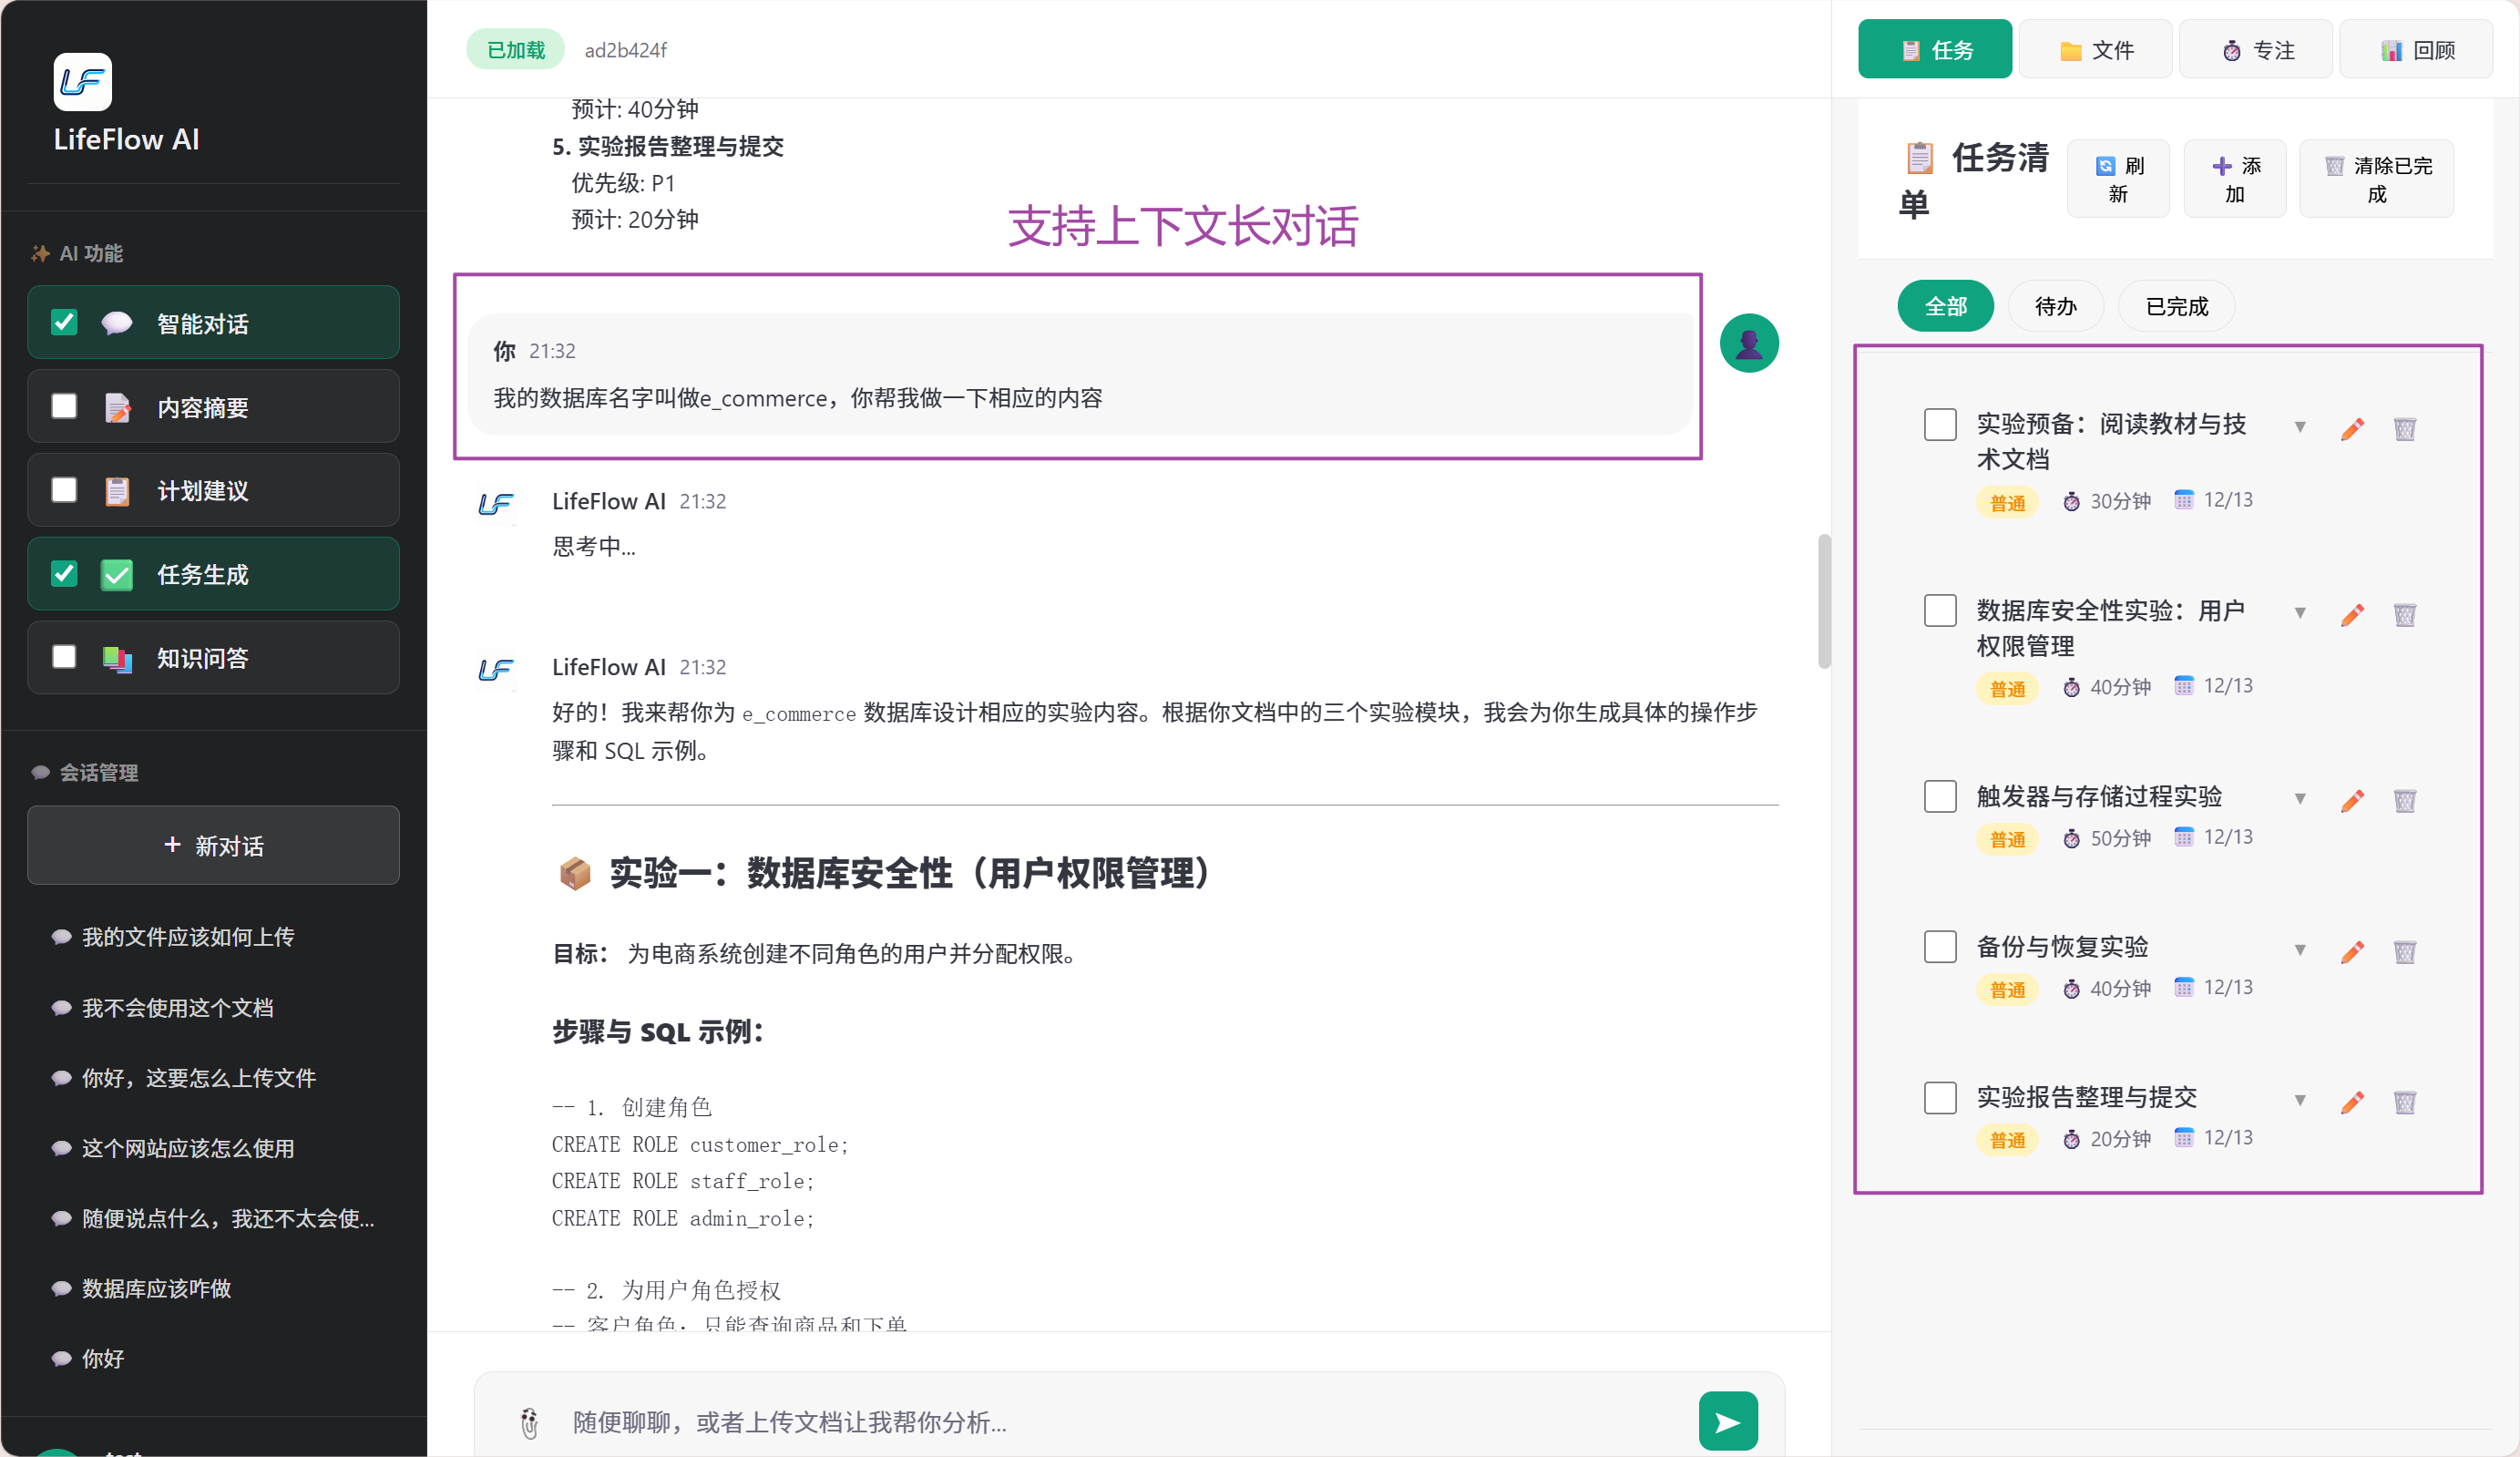This screenshot has width=2520, height=1457.
Task: Click the green send message arrow button
Action: pyautogui.click(x=1727, y=1421)
